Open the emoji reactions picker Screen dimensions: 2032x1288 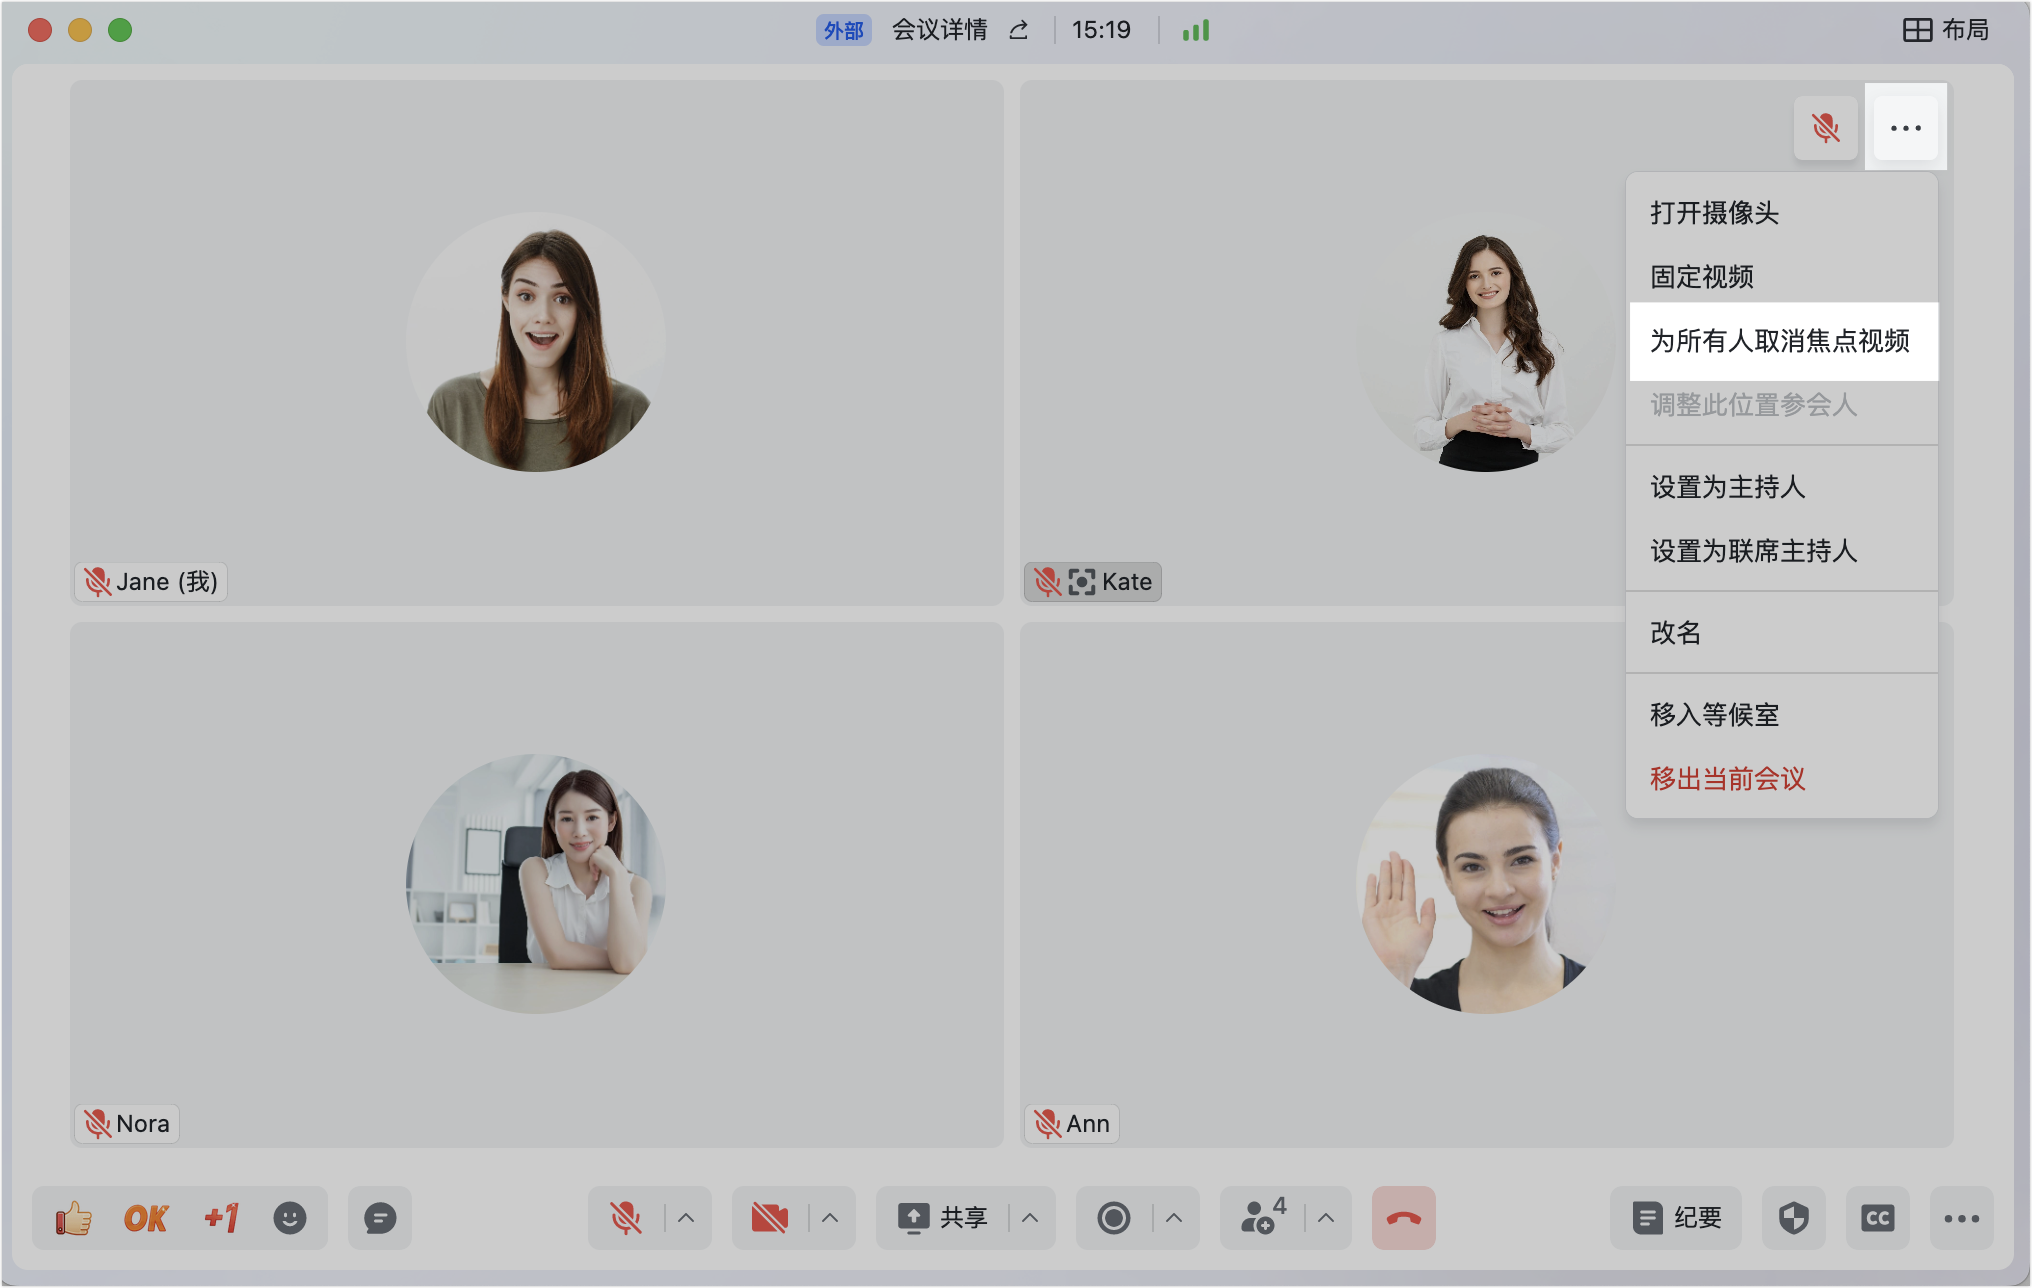290,1218
